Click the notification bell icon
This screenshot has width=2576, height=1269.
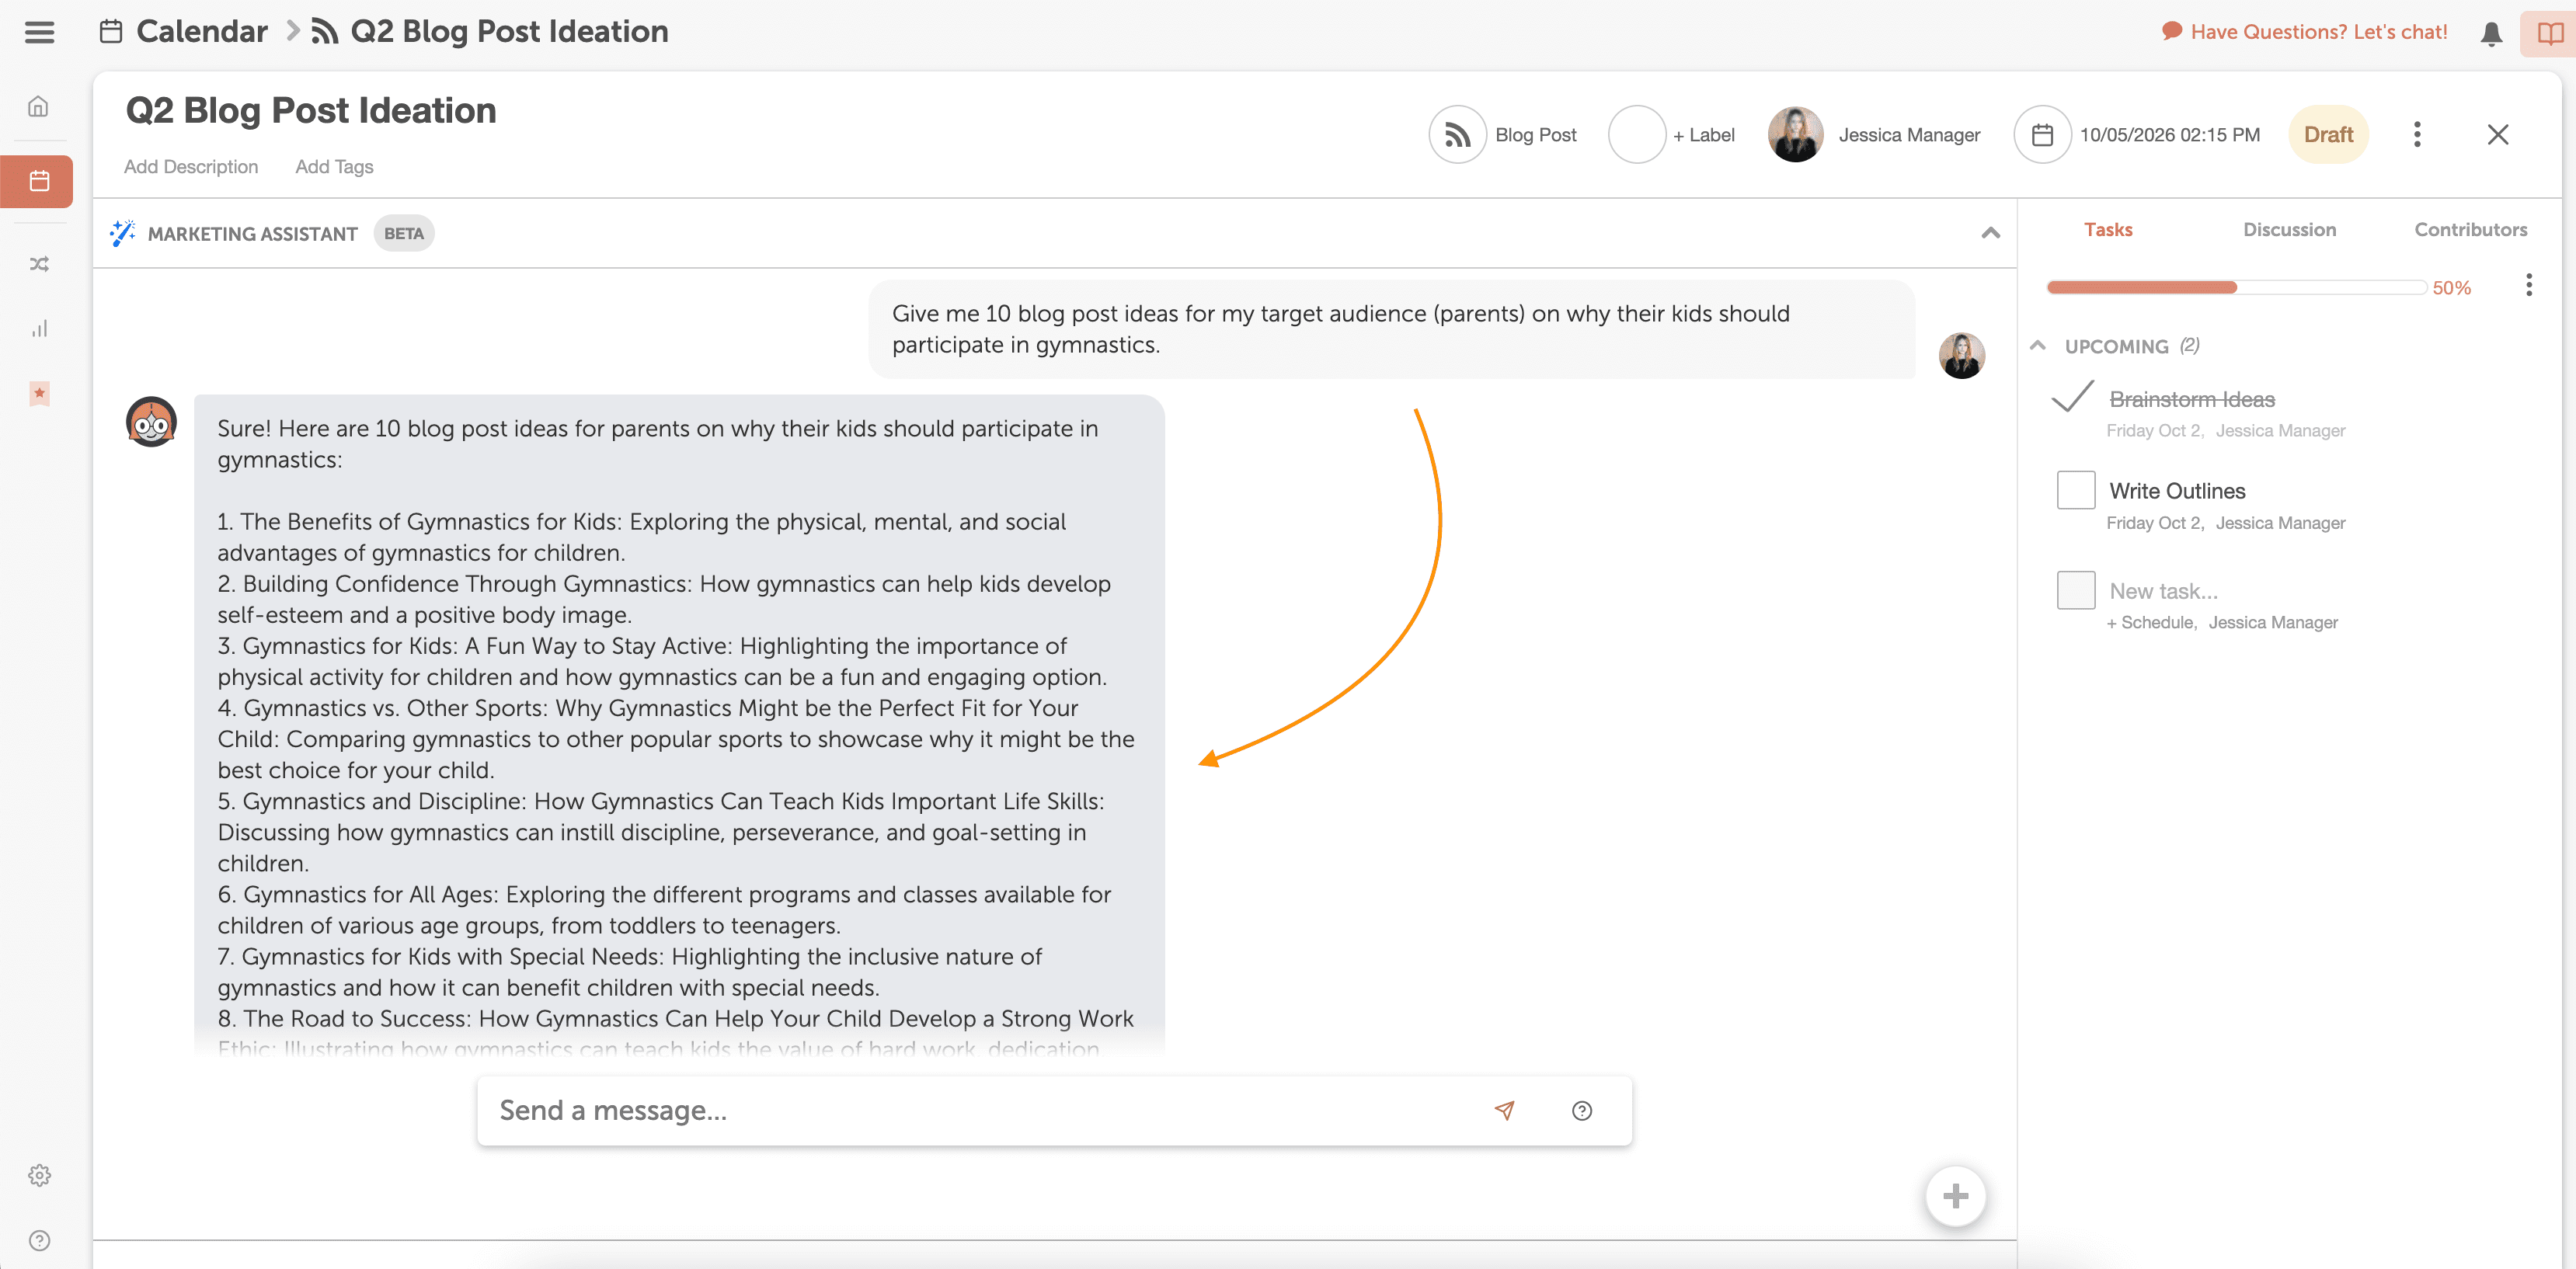click(2491, 33)
